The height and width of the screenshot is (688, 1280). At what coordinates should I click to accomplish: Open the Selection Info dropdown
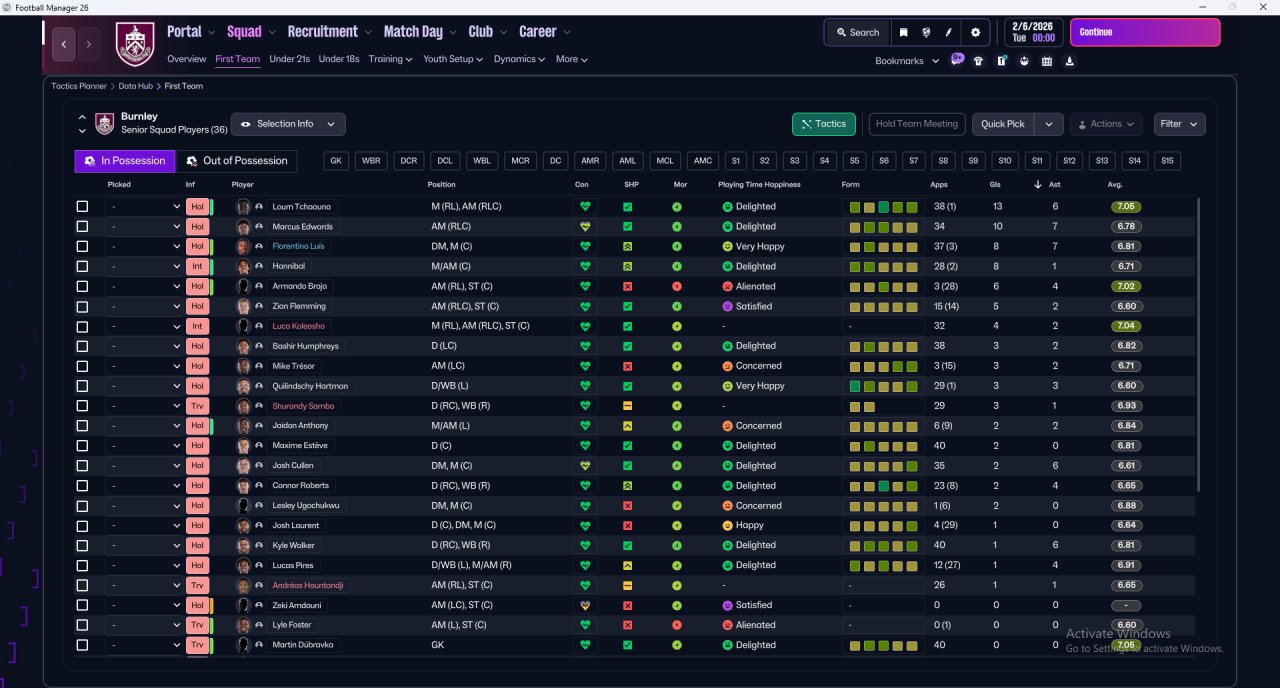[x=288, y=124]
